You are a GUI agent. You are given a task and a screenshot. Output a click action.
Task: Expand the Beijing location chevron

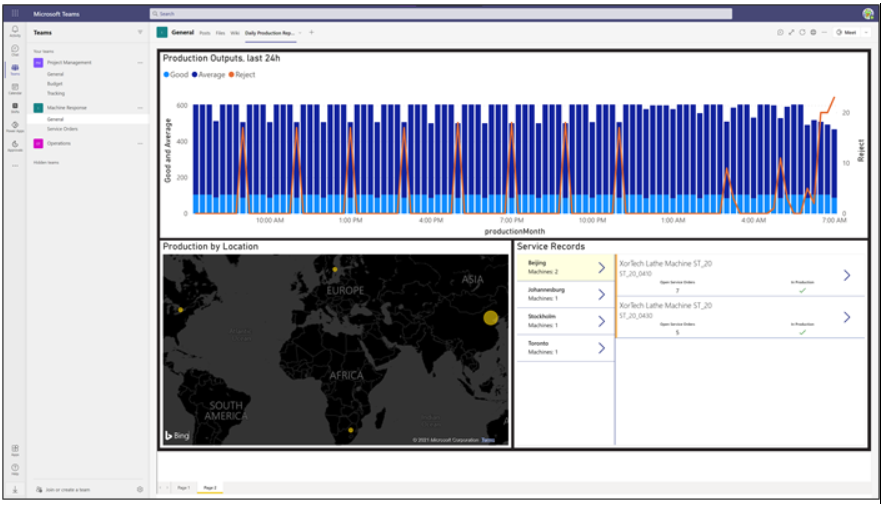[x=601, y=267]
